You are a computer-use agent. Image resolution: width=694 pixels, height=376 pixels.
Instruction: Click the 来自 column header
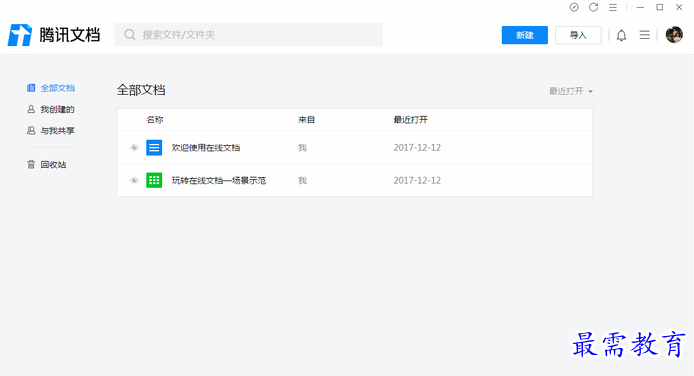coord(306,120)
